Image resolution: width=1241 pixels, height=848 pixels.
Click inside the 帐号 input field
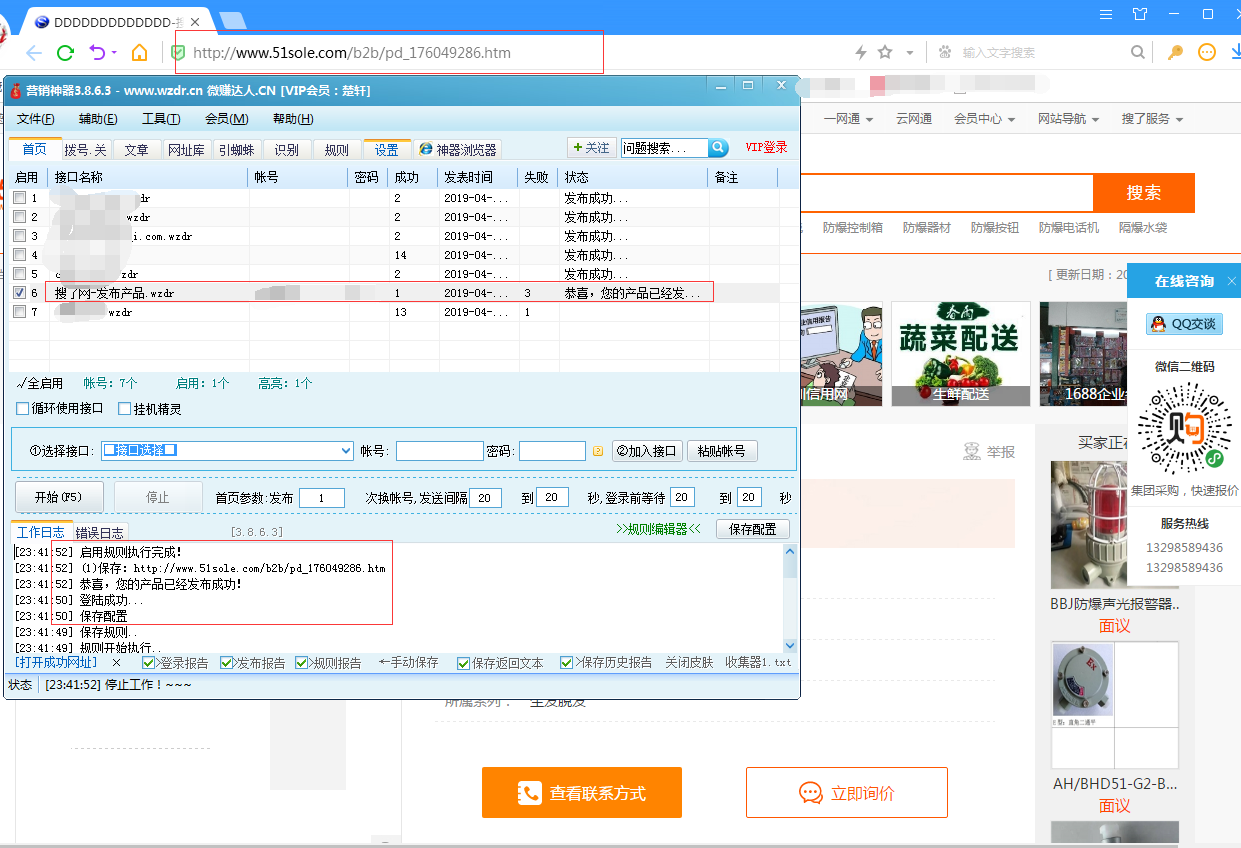(x=438, y=450)
